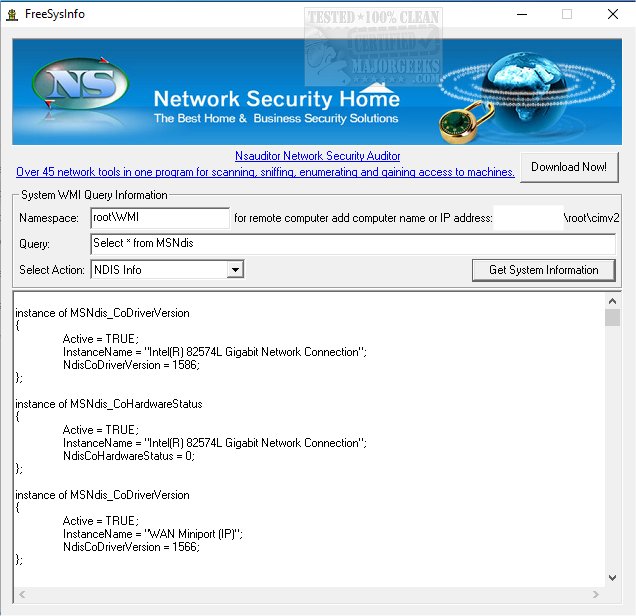This screenshot has height=616, width=636.
Task: Click 'System WMI Query Information' group title
Action: 94,195
